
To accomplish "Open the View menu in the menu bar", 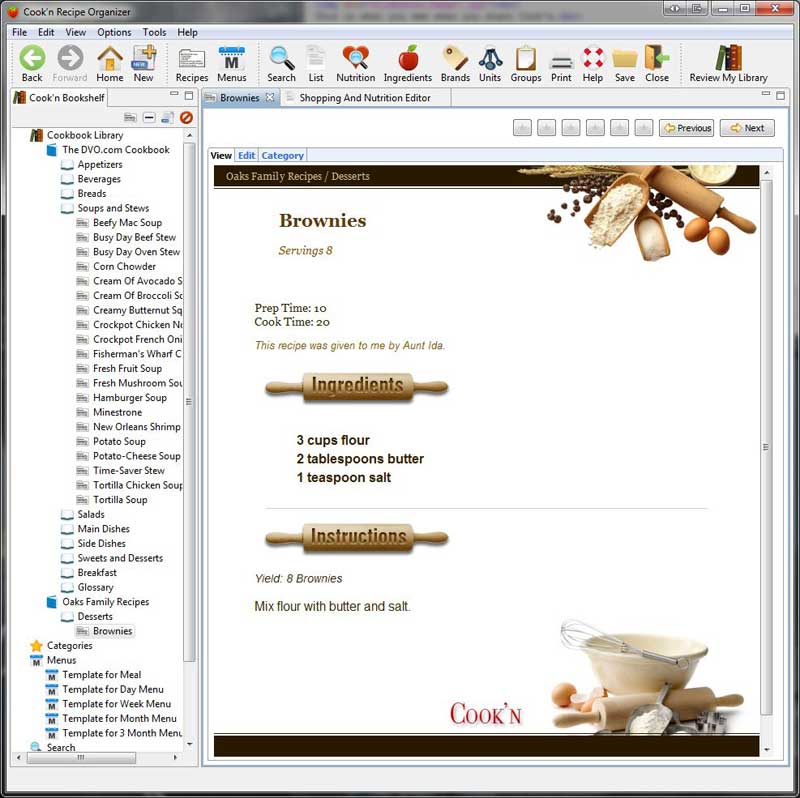I will 76,32.
